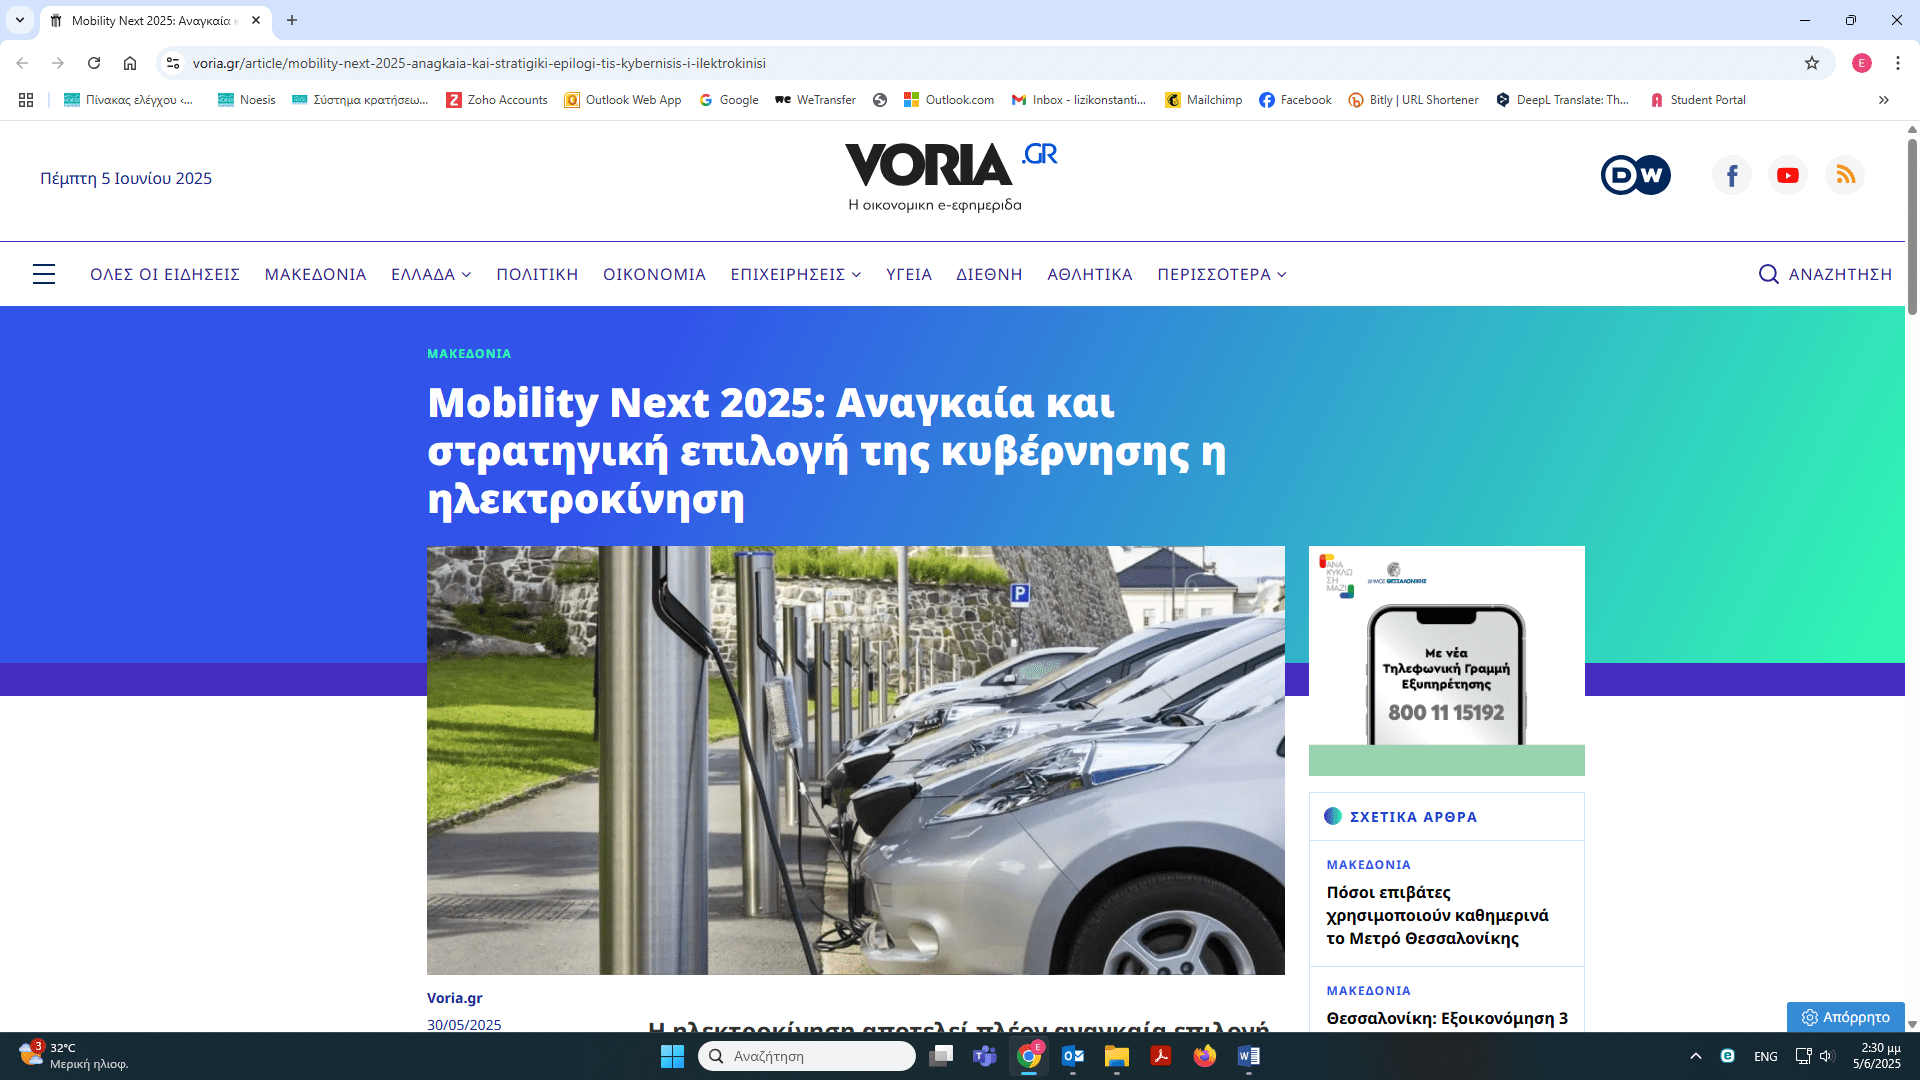Open the ΟΙΚΟΝΟΜΙΑ menu section
1920x1080 pixels.
pyautogui.click(x=654, y=274)
